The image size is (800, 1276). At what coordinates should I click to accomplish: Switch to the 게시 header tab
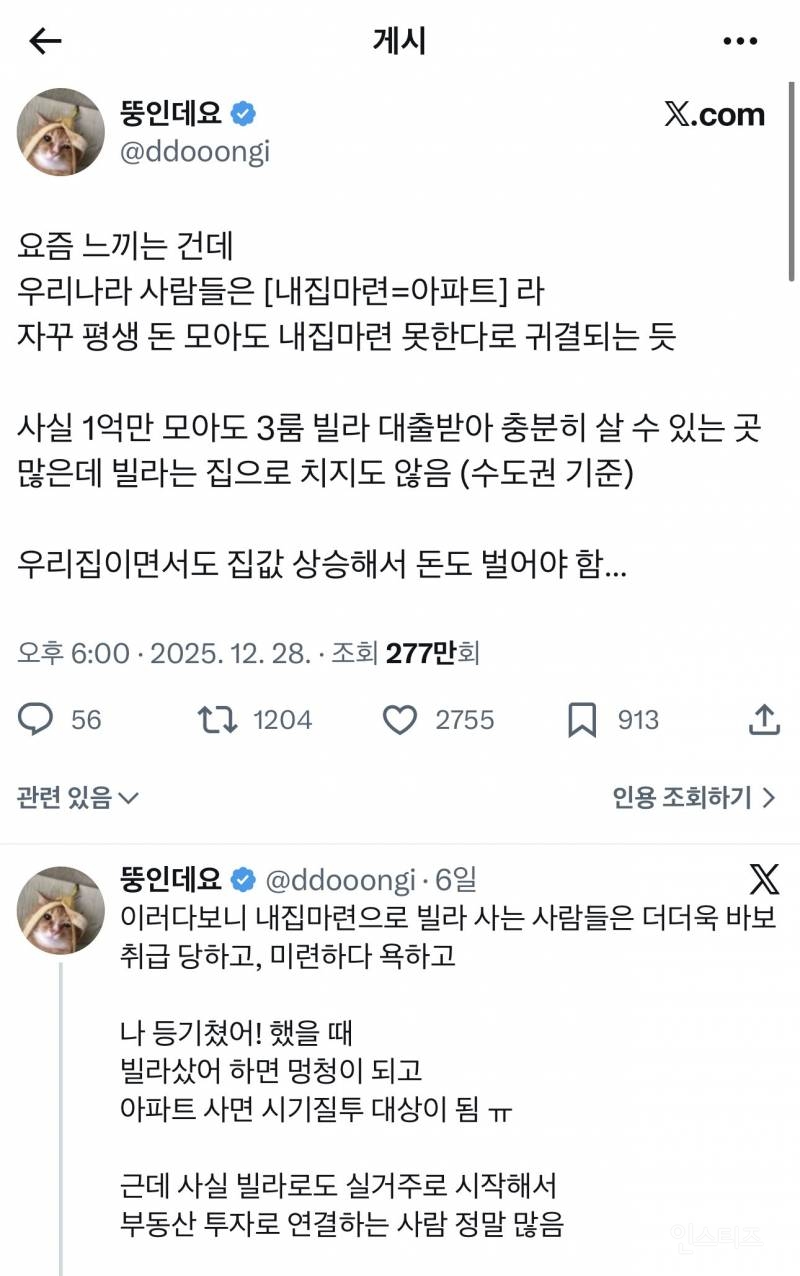tap(399, 42)
